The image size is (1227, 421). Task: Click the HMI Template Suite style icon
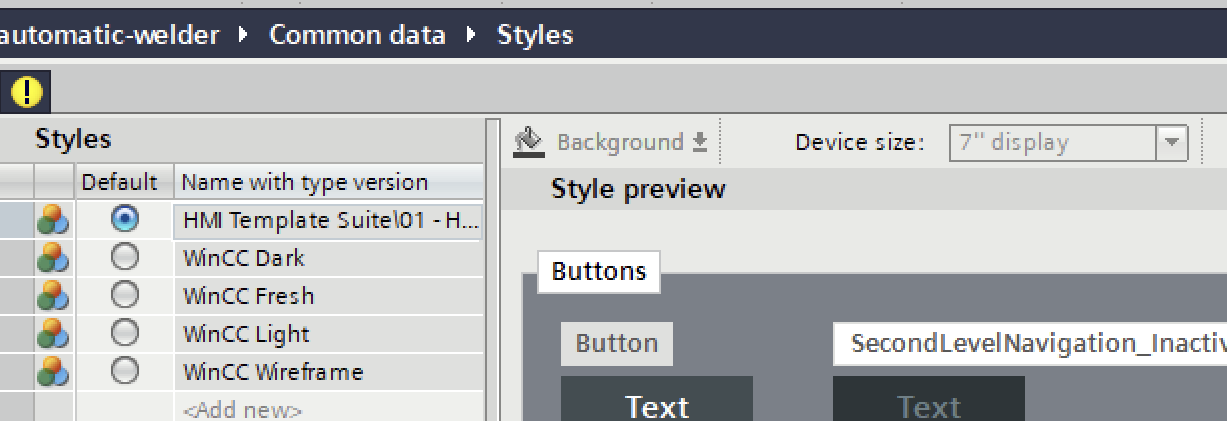(x=53, y=220)
